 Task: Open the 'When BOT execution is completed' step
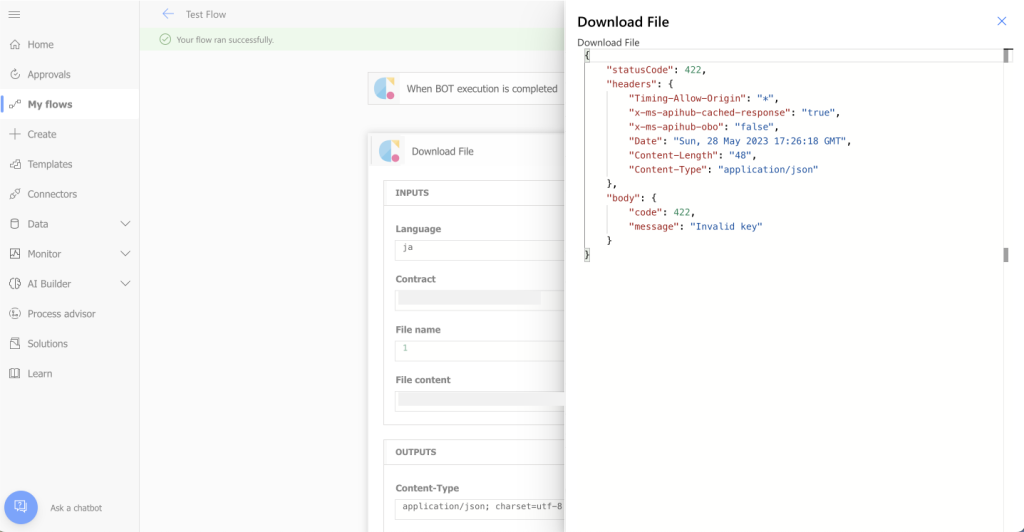pyautogui.click(x=466, y=88)
